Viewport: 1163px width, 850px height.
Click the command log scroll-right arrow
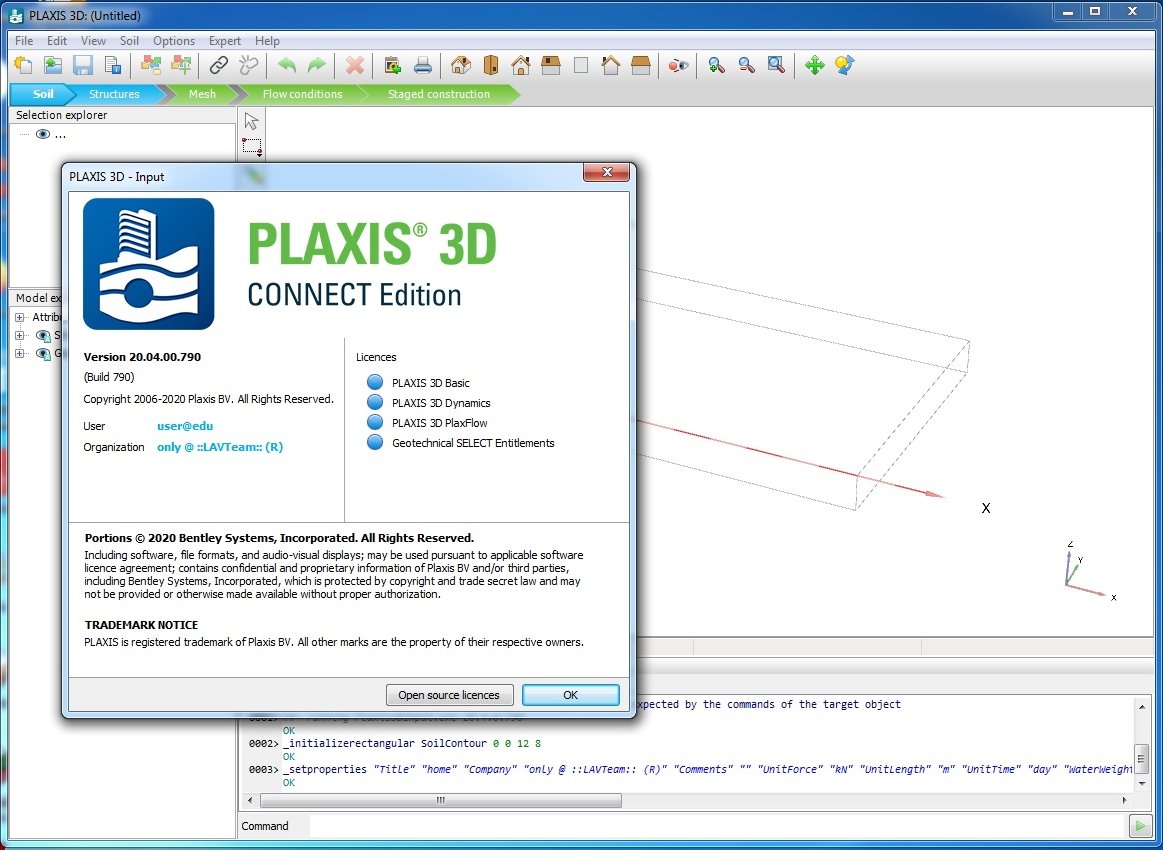[x=1124, y=800]
